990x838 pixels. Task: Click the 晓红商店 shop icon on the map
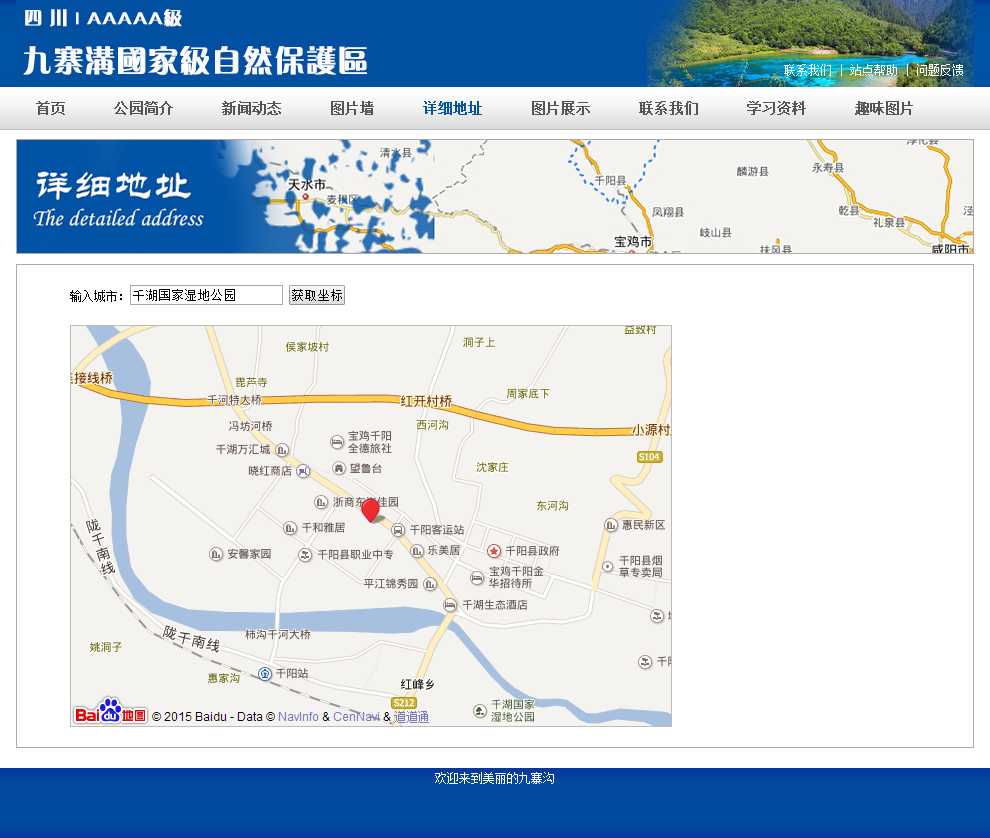[303, 471]
